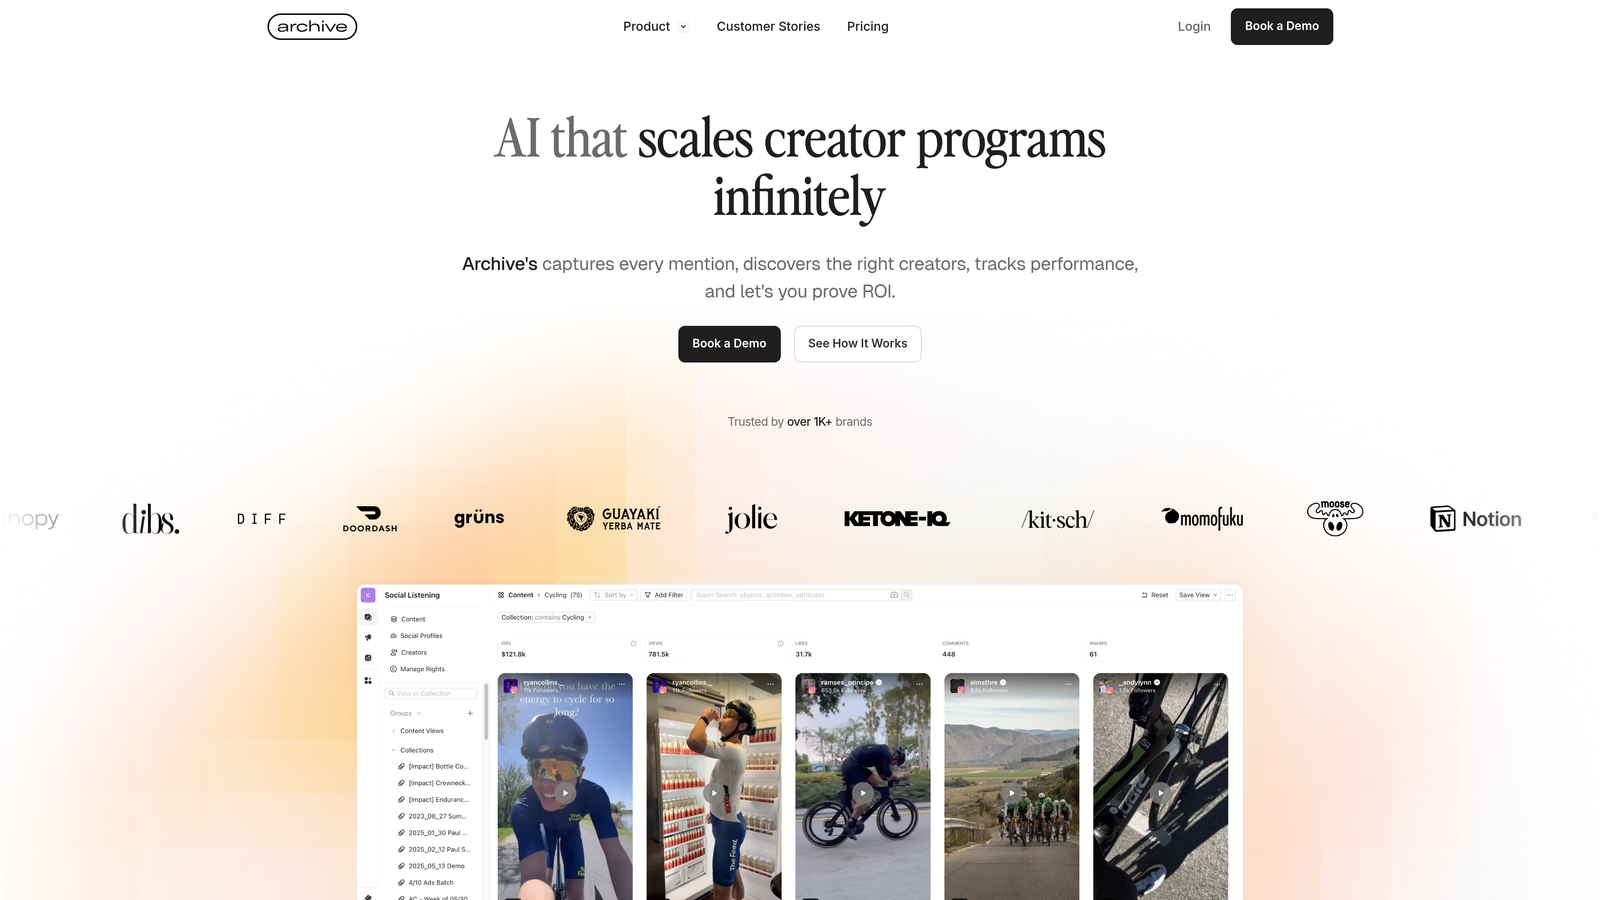Click the plus icon beside Groups
The height and width of the screenshot is (900, 1600).
470,713
